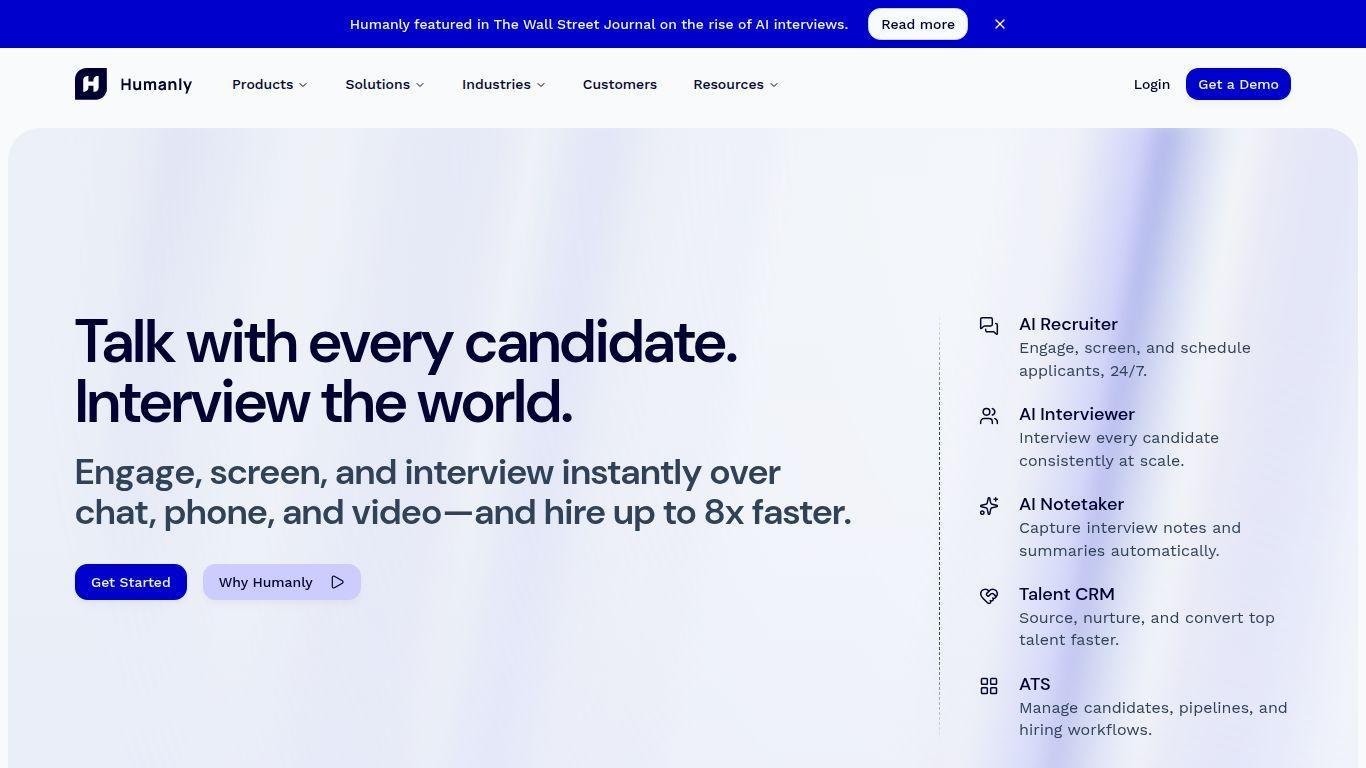Open the AI Recruiter product title
The image size is (1366, 768).
click(1068, 324)
